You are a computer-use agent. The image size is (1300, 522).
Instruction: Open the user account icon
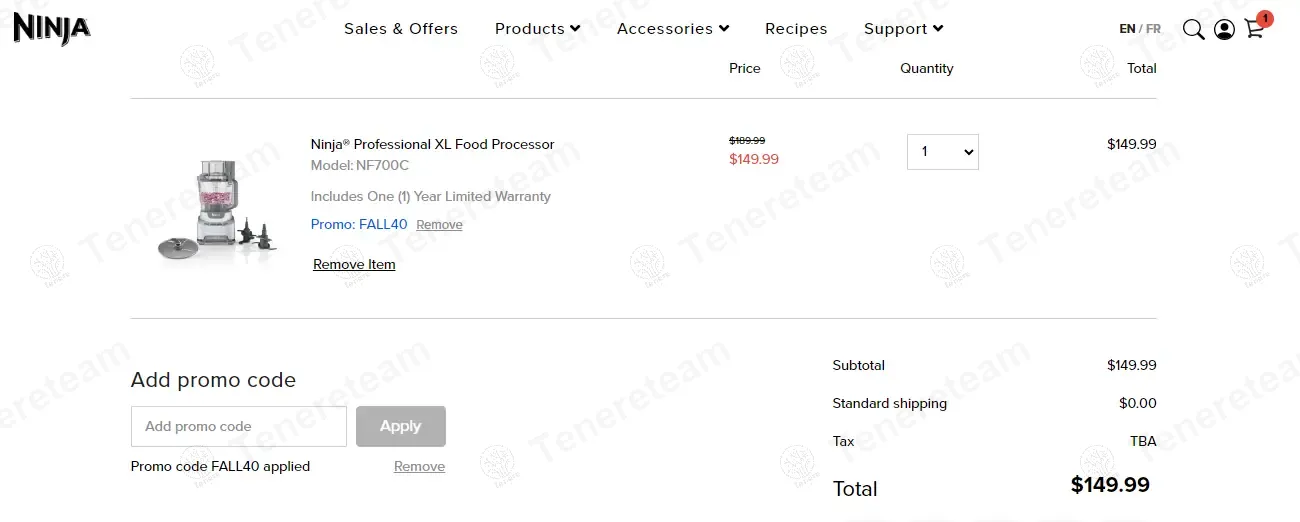point(1224,29)
